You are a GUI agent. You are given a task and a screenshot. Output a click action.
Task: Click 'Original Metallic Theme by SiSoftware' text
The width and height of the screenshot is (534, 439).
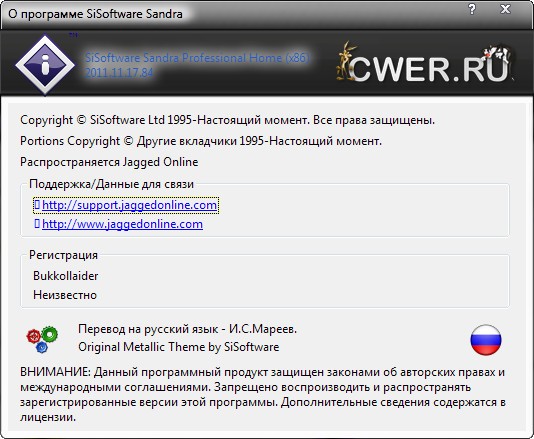179,347
